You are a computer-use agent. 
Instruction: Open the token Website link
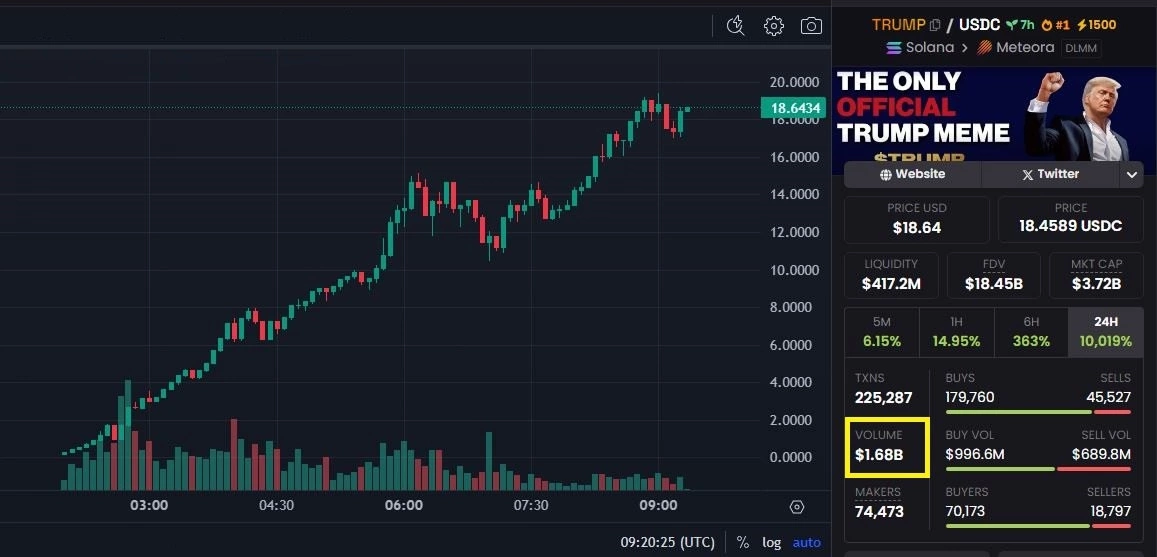coord(912,174)
